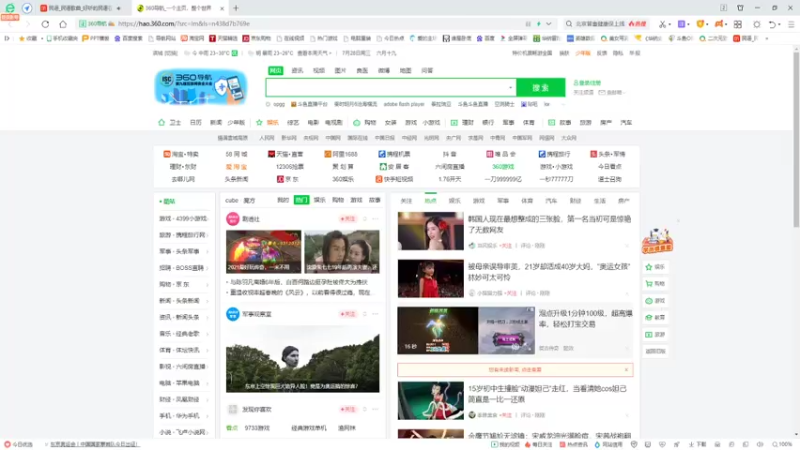Open the favorites star bookmark

pyautogui.click(x=28, y=38)
